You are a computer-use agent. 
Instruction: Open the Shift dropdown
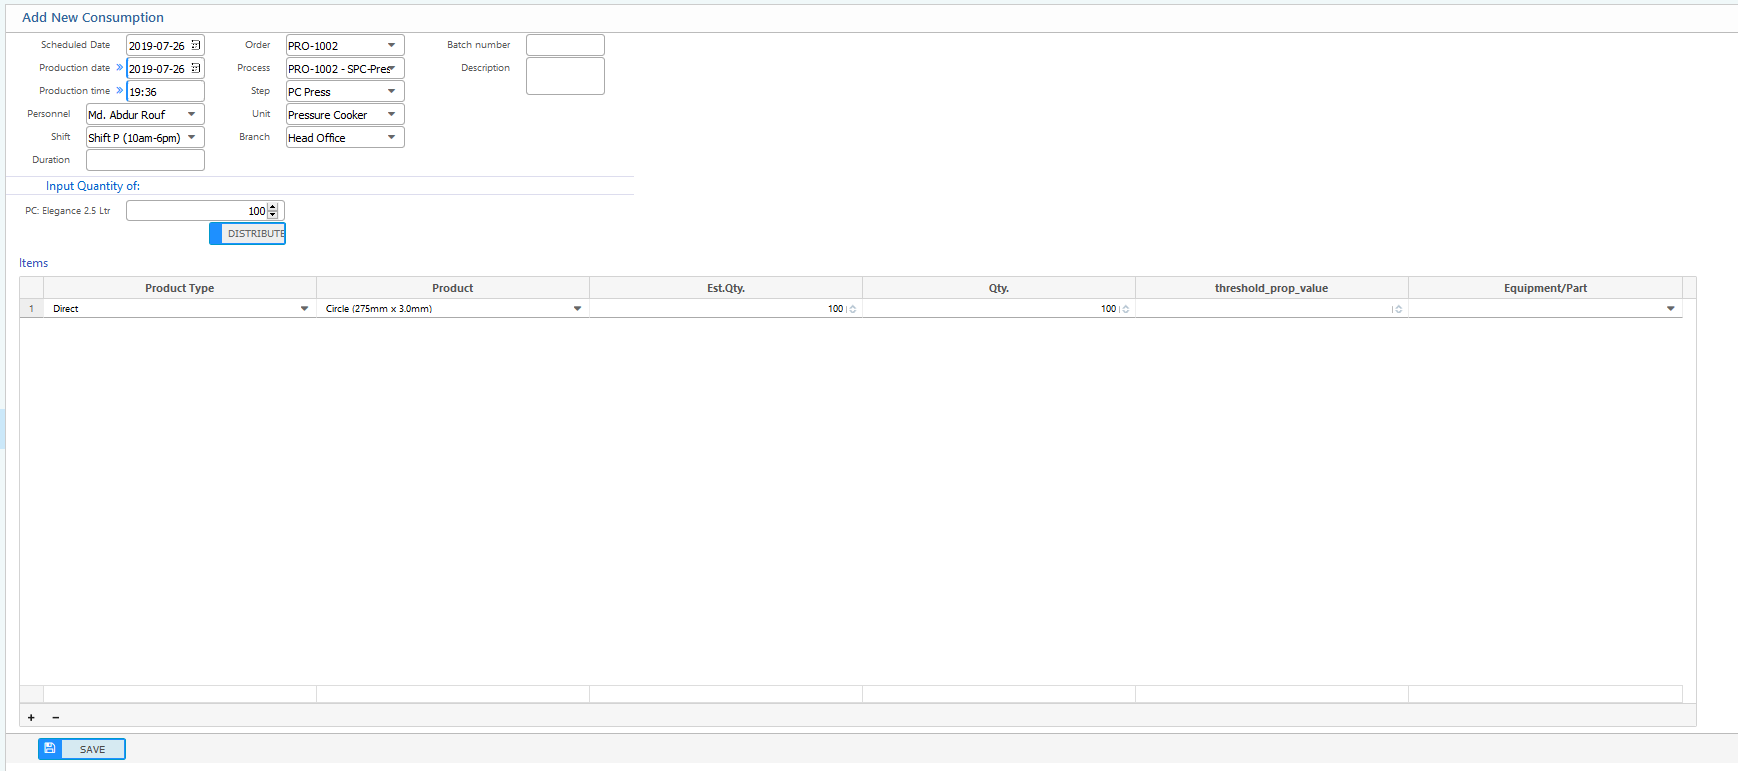click(x=191, y=137)
